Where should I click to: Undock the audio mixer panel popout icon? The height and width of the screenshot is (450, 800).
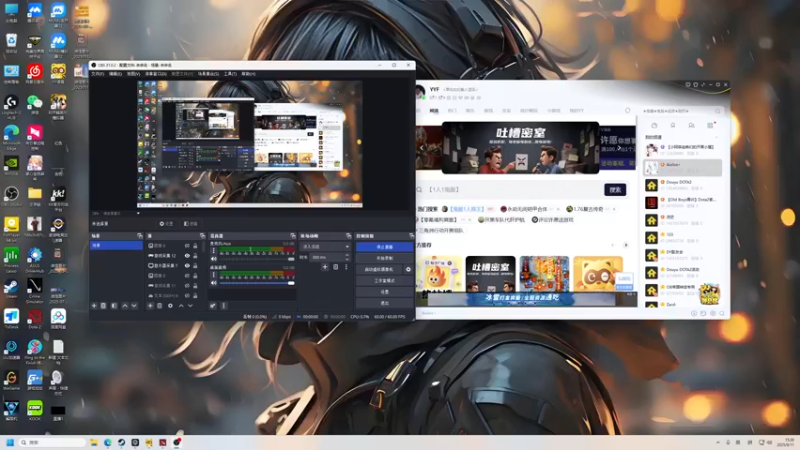tap(292, 236)
